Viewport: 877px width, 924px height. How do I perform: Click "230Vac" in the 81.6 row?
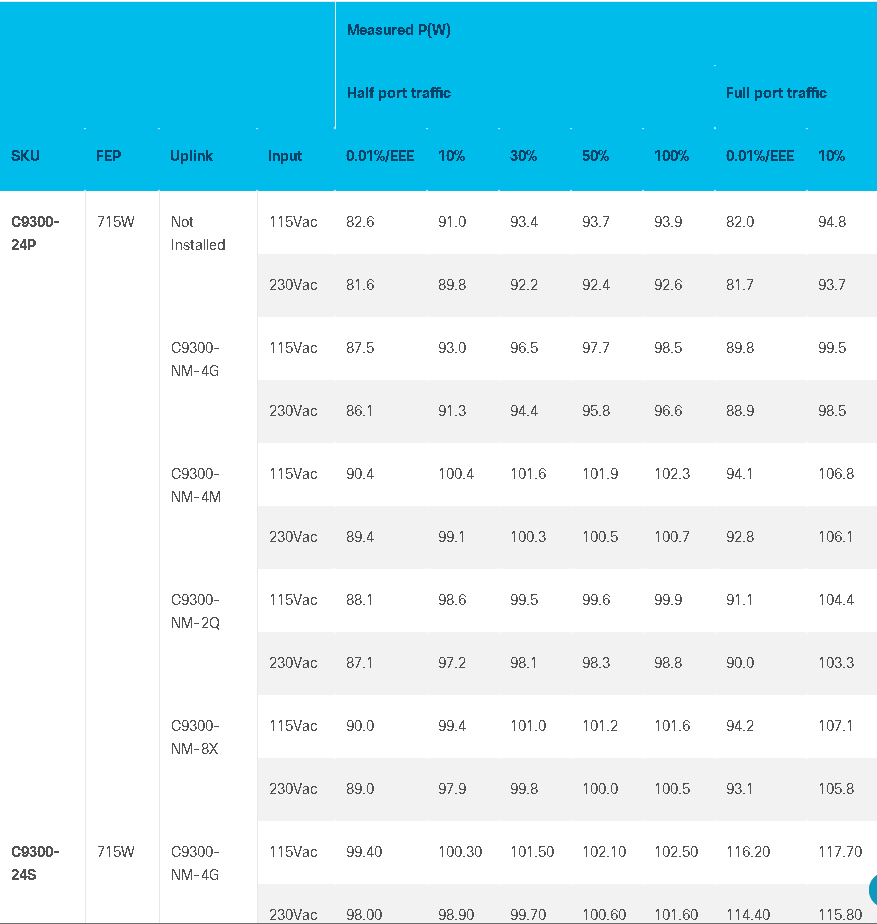click(x=293, y=285)
